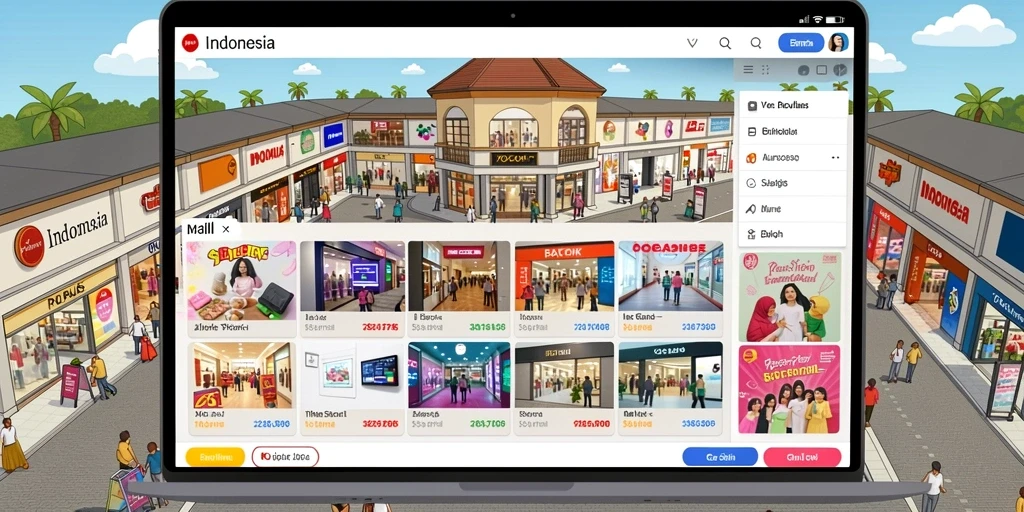
Task: Open the user profile avatar
Action: [838, 43]
